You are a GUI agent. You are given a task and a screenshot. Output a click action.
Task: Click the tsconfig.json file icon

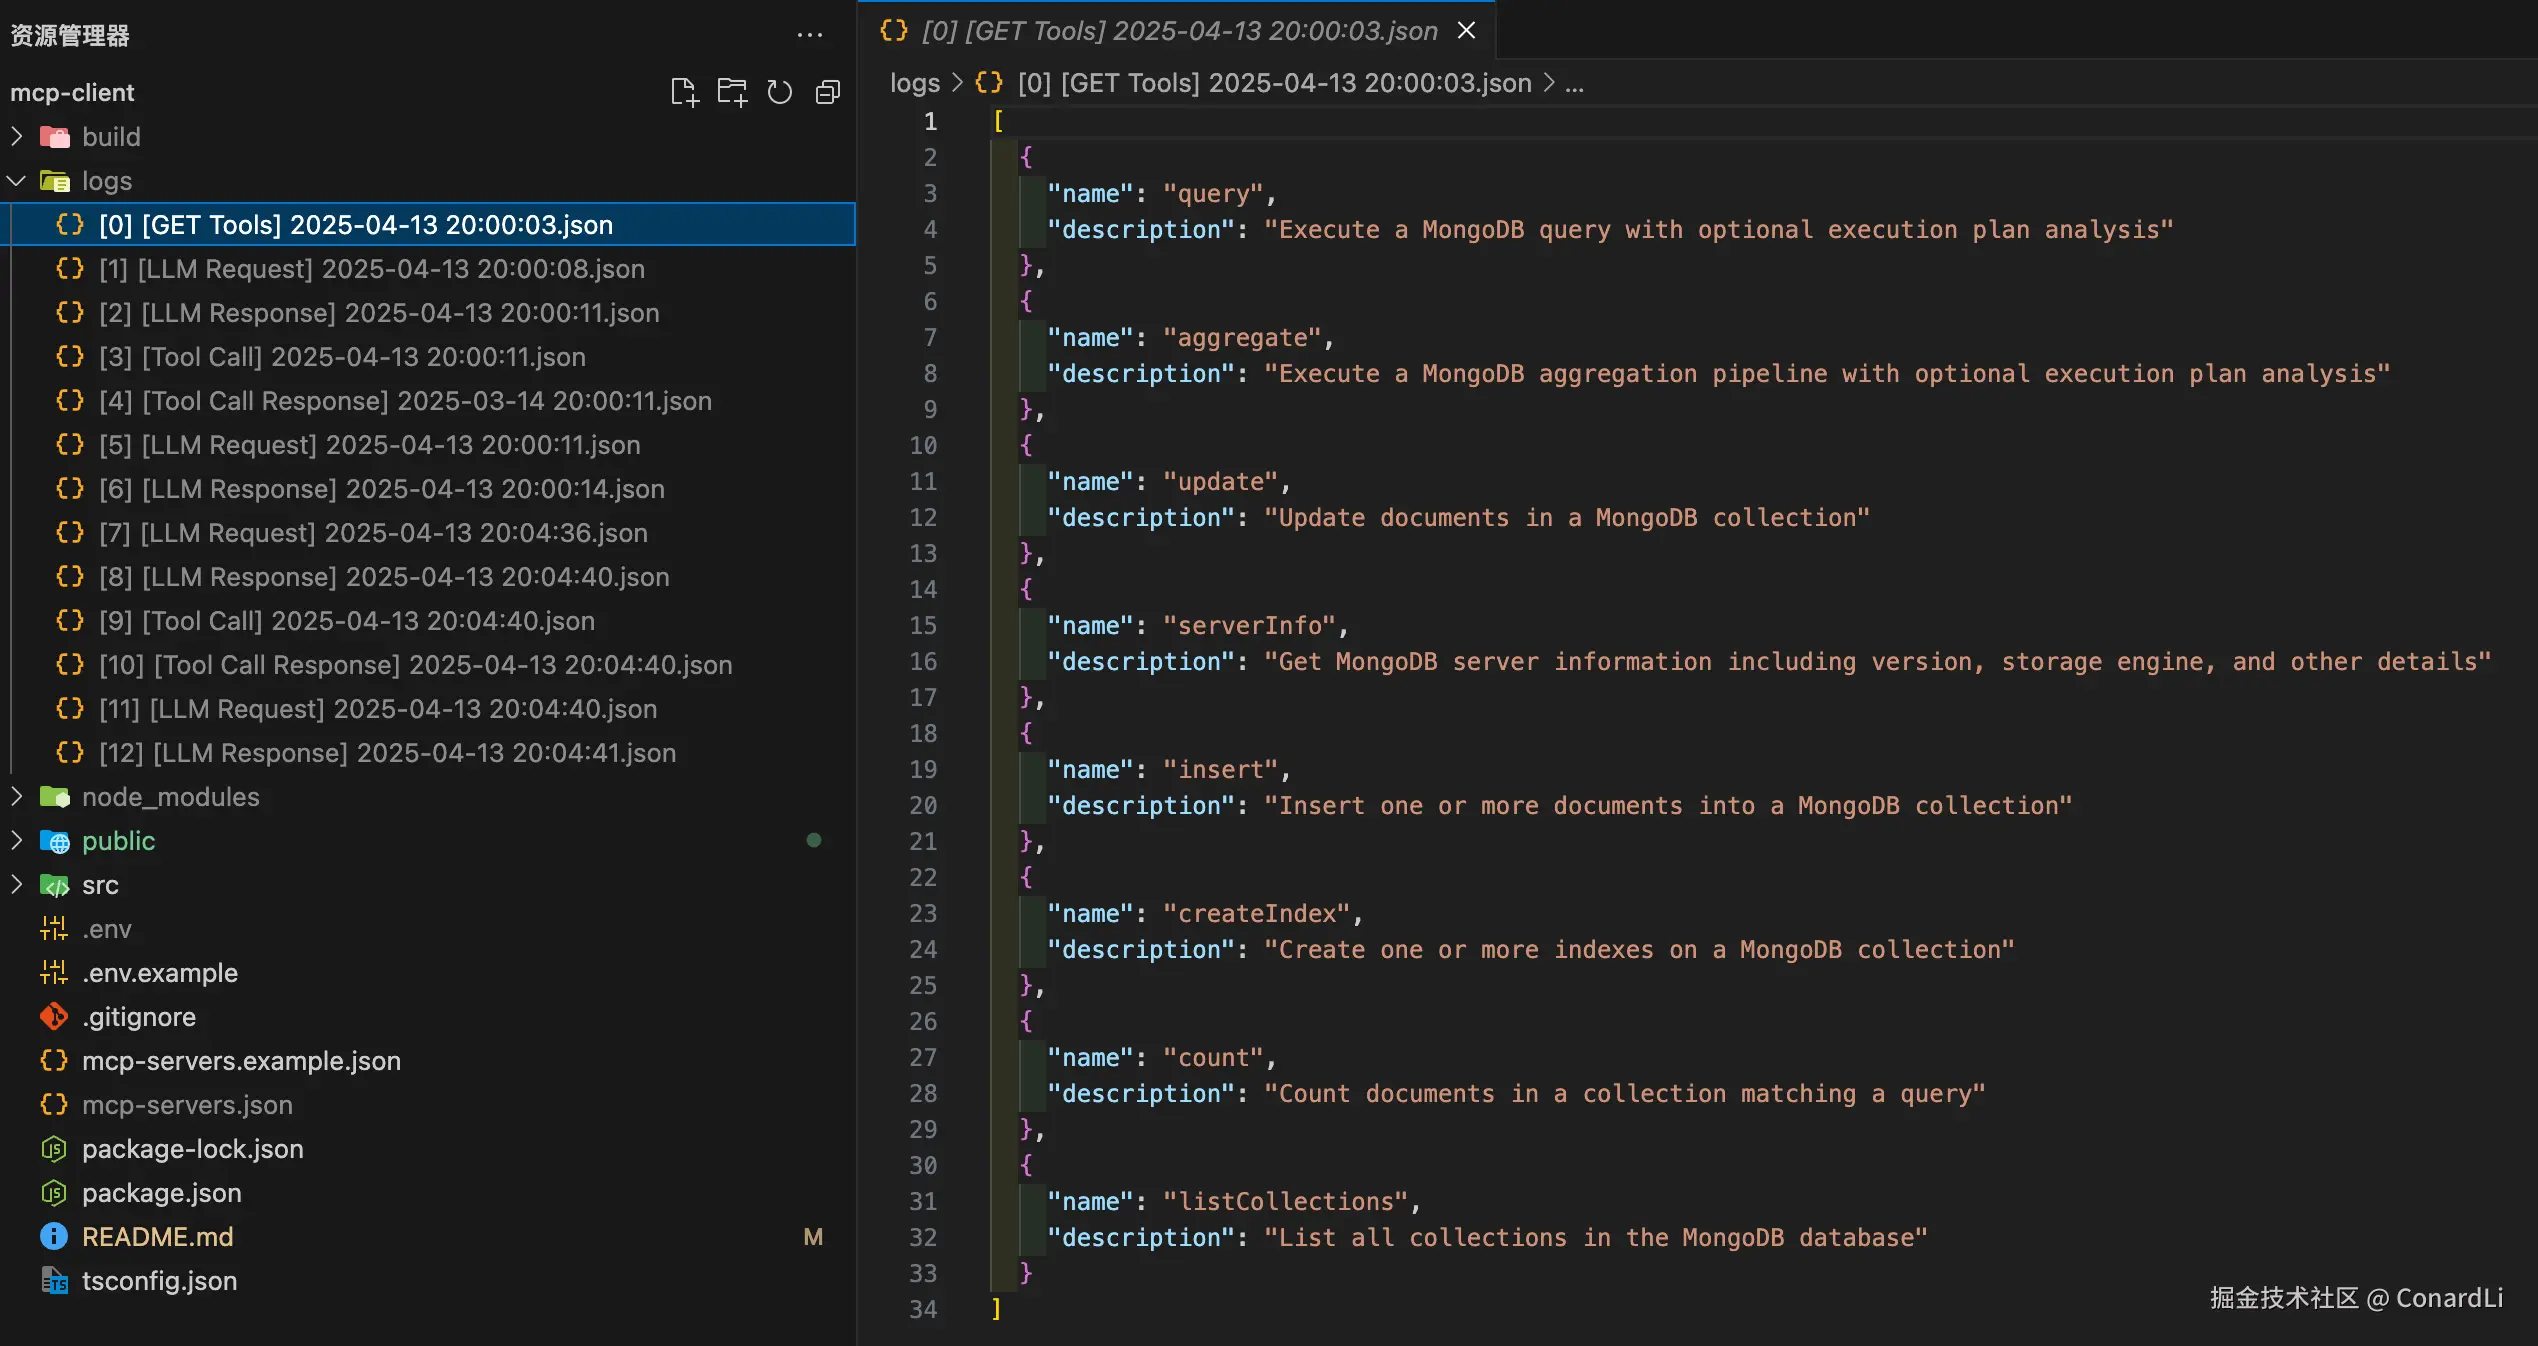[54, 1280]
